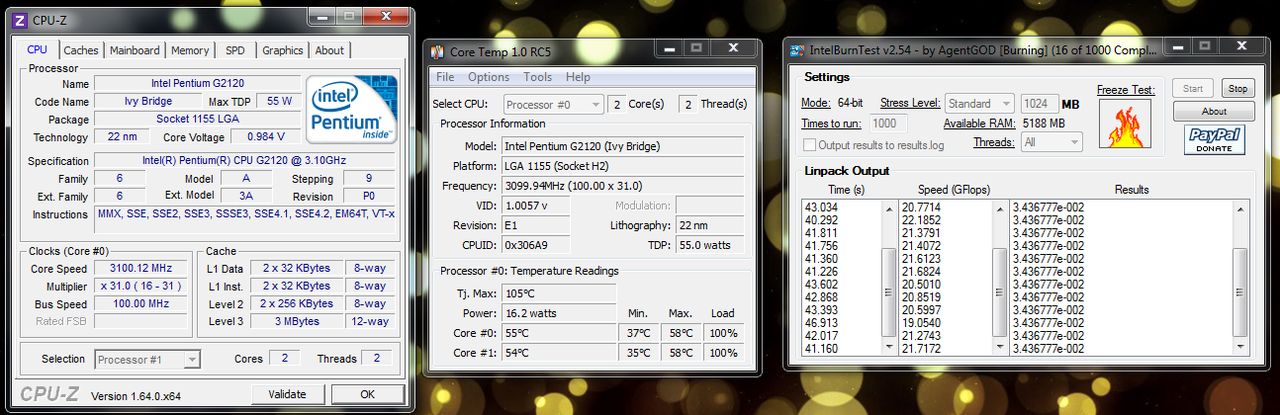1280x415 pixels.
Task: Minimize the CPU-Z window
Action: coord(322,15)
